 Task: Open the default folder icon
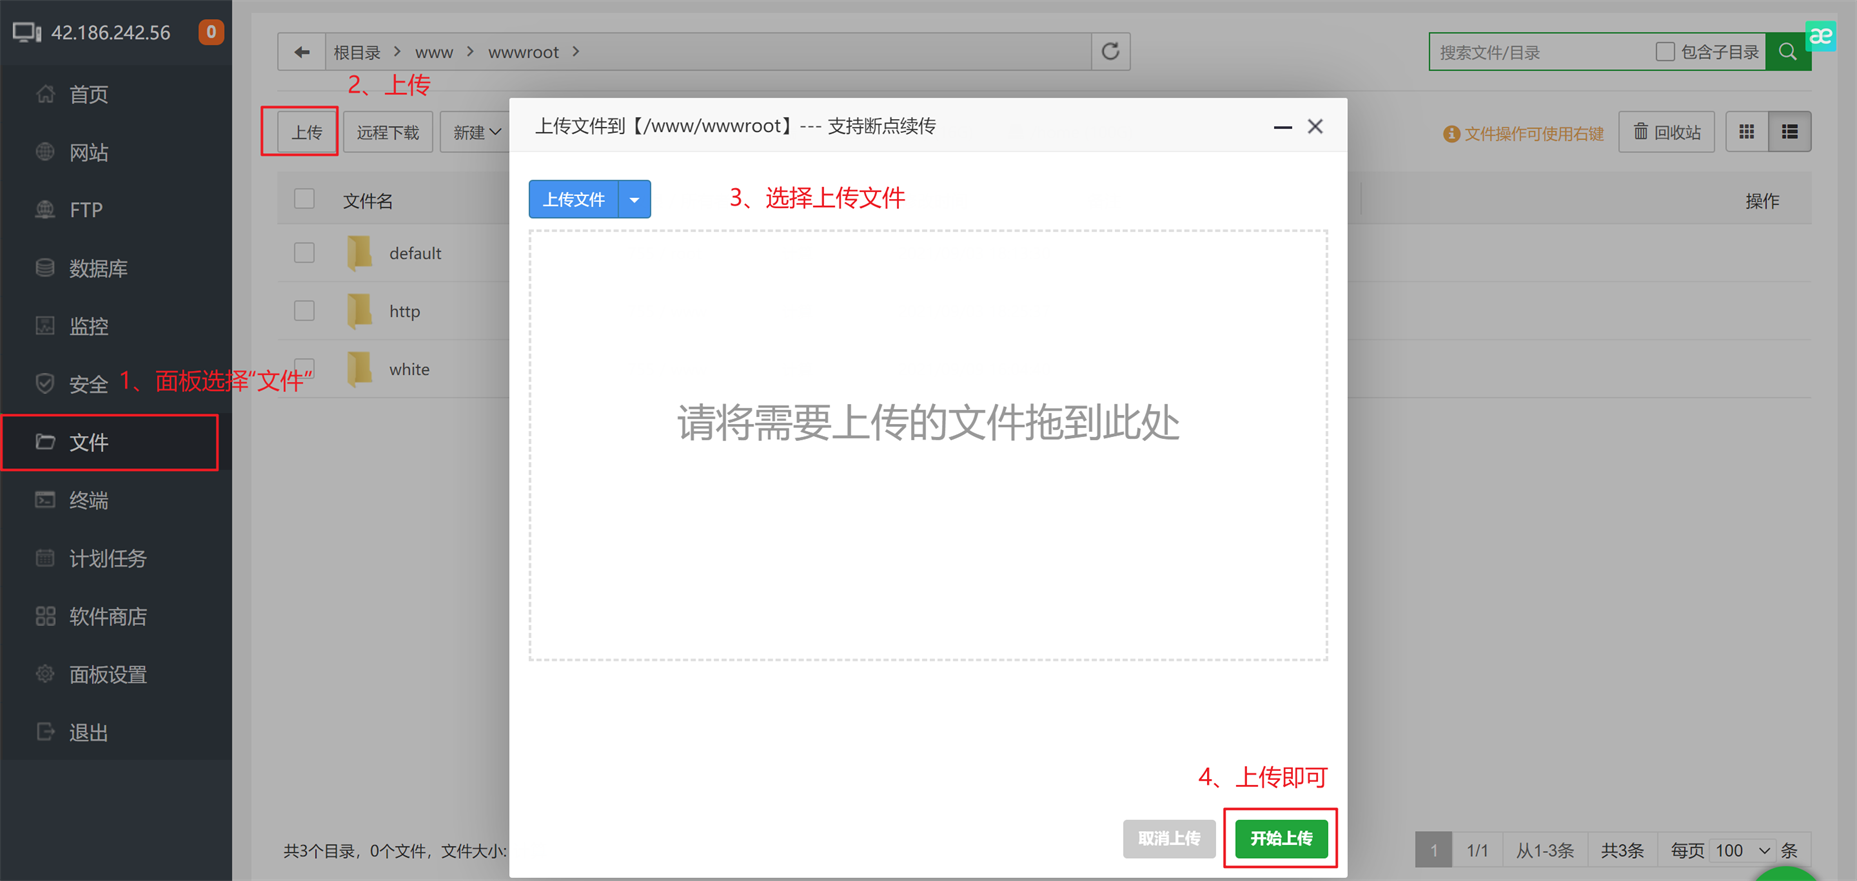359,253
